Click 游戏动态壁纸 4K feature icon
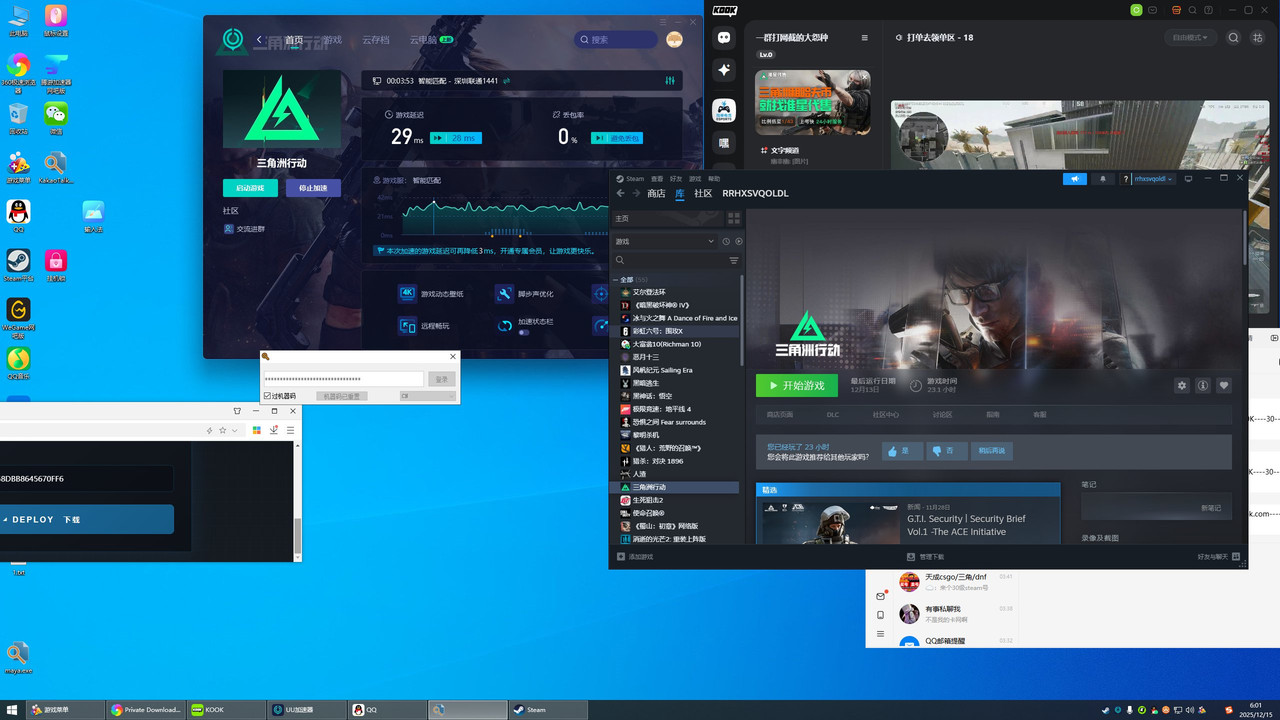1280x720 pixels. 407,294
